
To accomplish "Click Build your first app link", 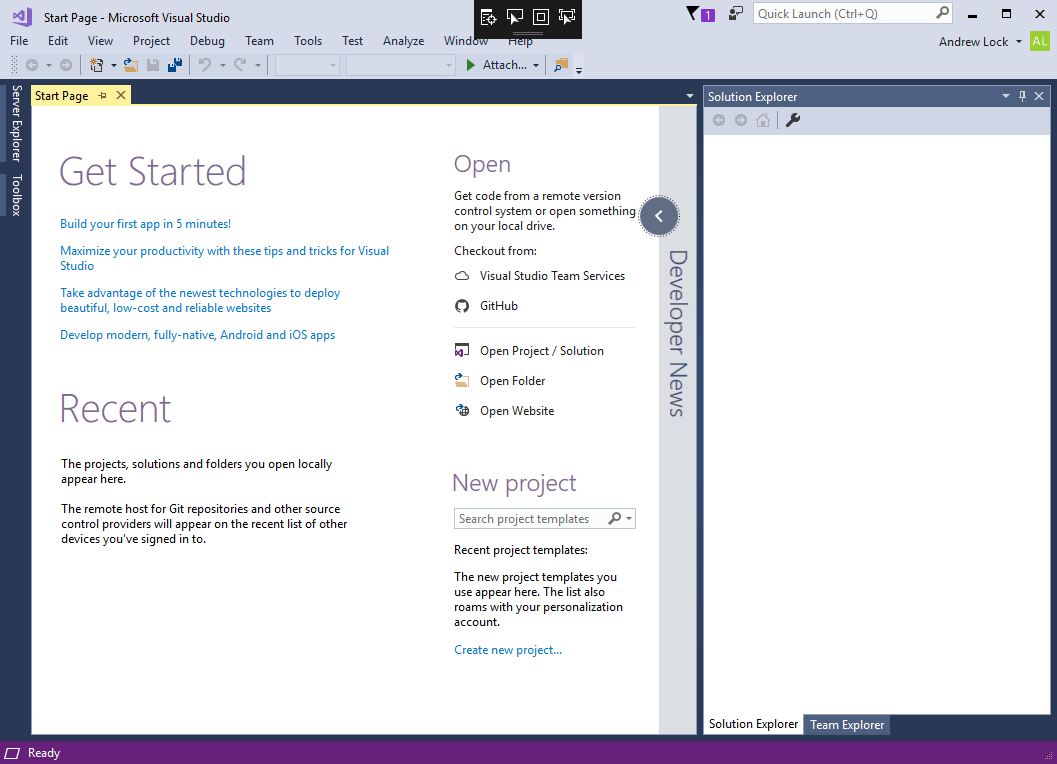I will point(146,224).
